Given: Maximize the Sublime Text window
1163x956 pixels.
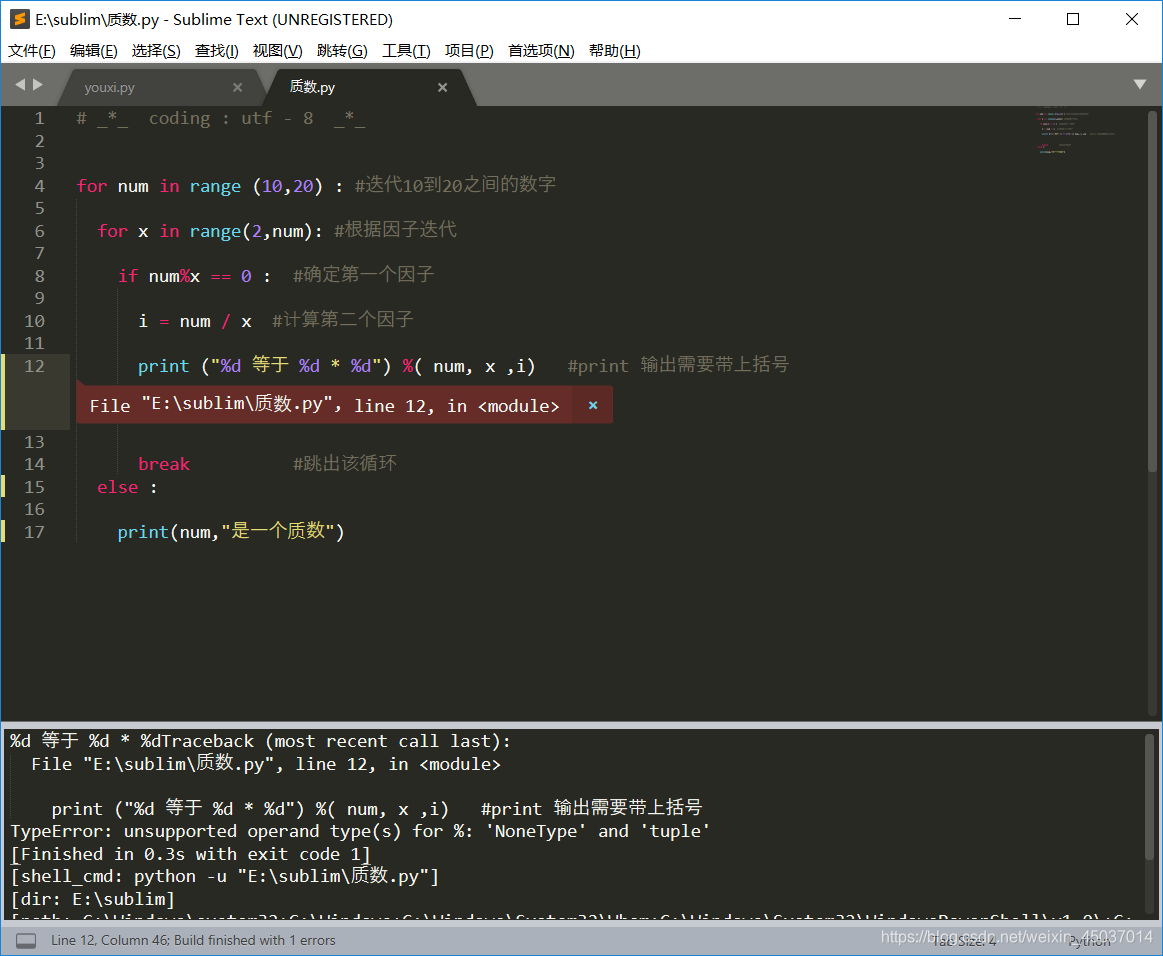Looking at the screenshot, I should 1073,19.
